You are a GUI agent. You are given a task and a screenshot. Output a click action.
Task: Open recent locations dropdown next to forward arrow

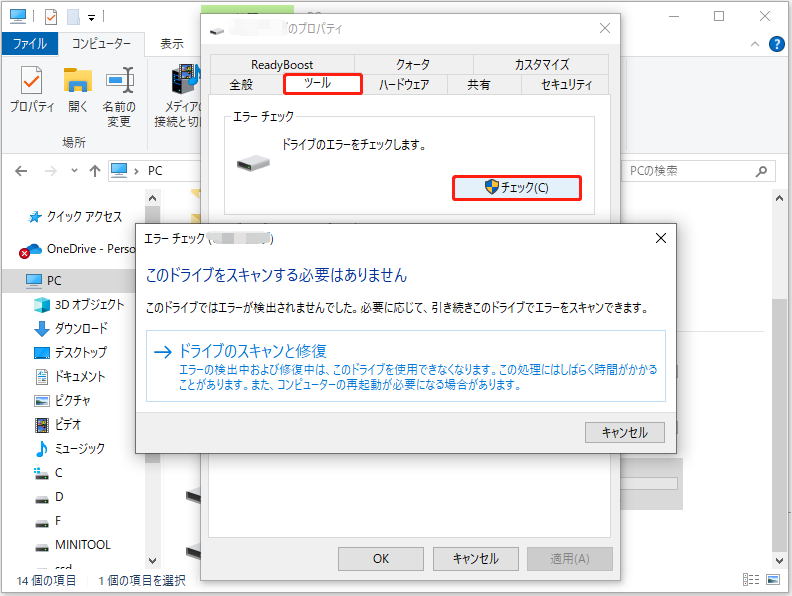point(74,171)
